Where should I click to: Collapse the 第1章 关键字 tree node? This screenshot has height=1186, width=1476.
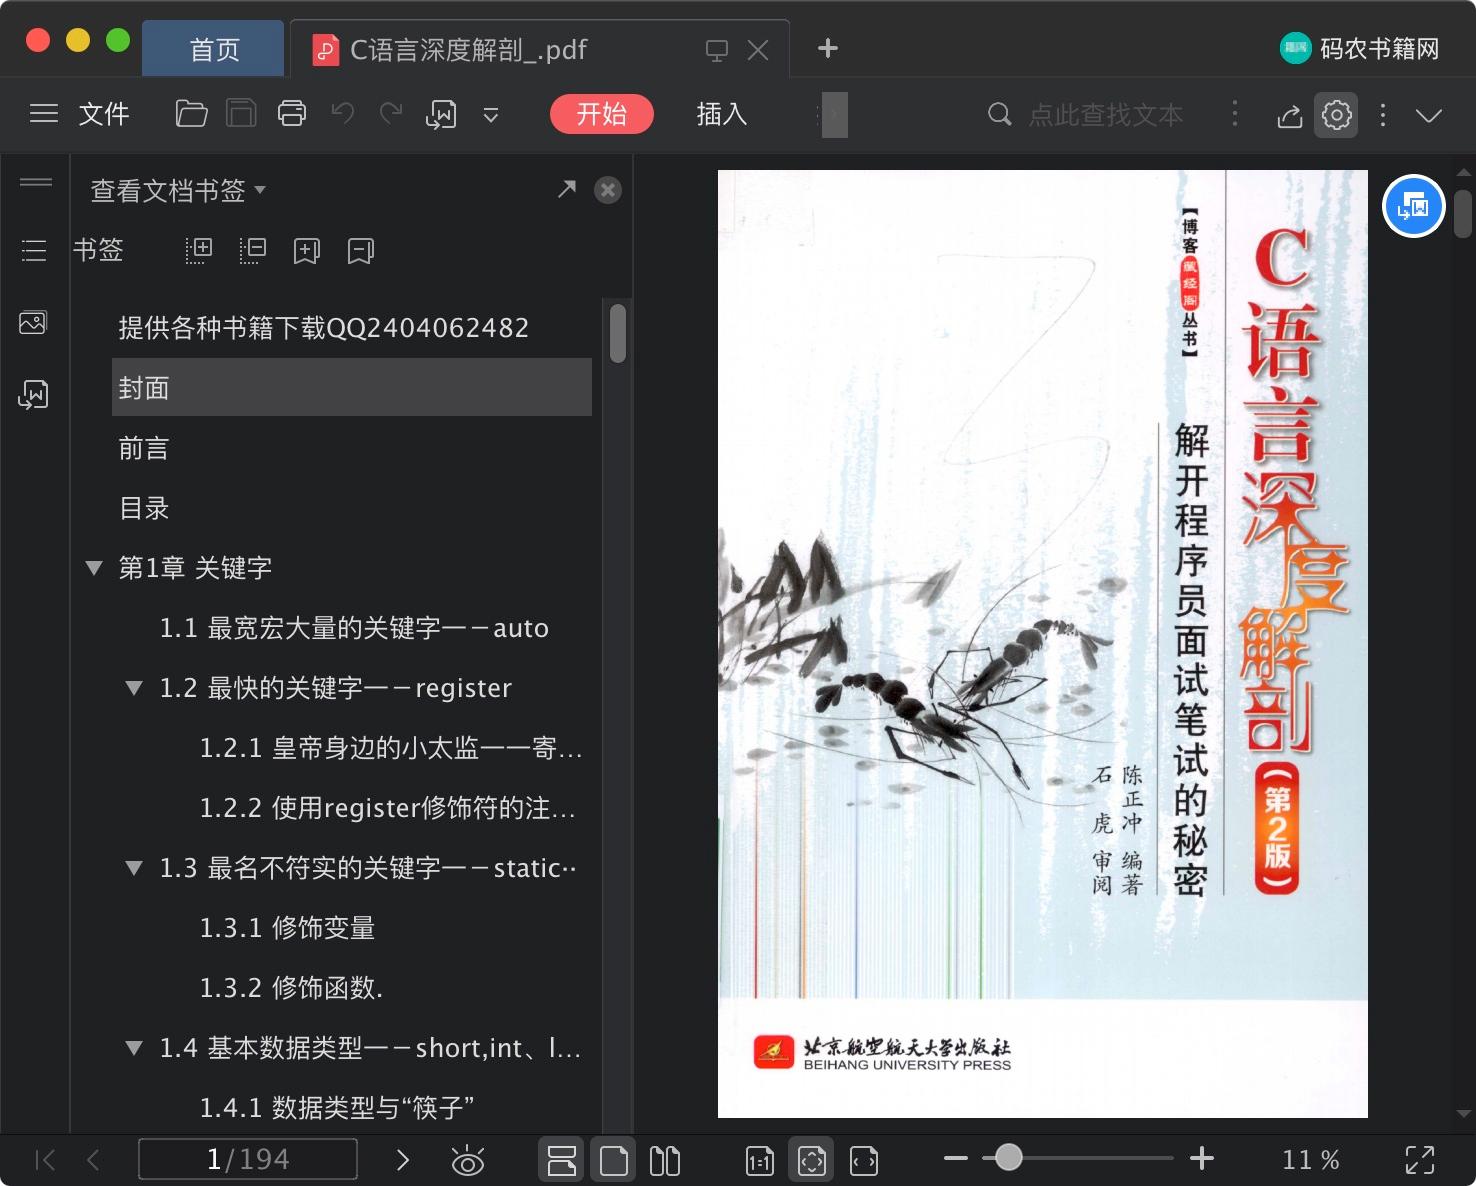pos(94,568)
